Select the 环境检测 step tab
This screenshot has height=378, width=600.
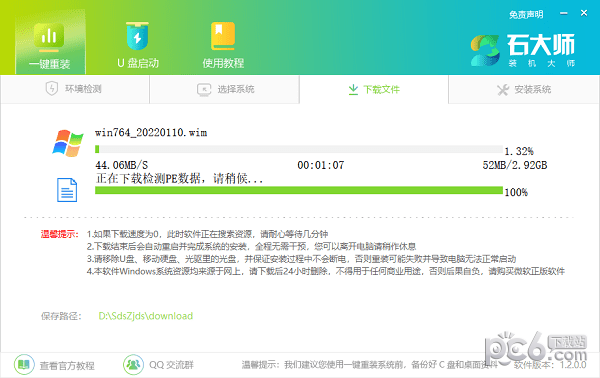[x=75, y=90]
